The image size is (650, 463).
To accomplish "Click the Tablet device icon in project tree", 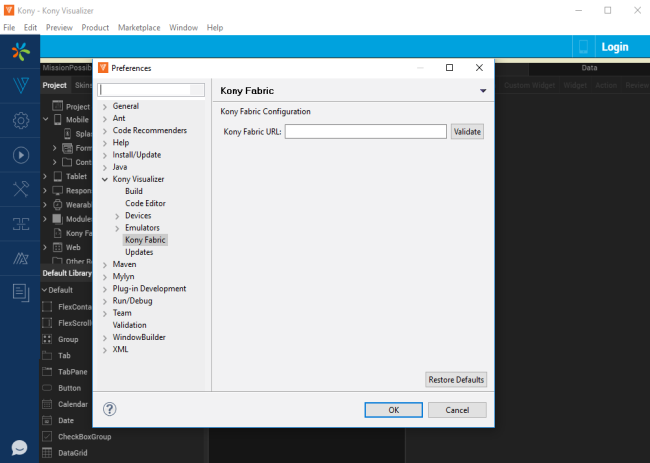I will point(58,177).
